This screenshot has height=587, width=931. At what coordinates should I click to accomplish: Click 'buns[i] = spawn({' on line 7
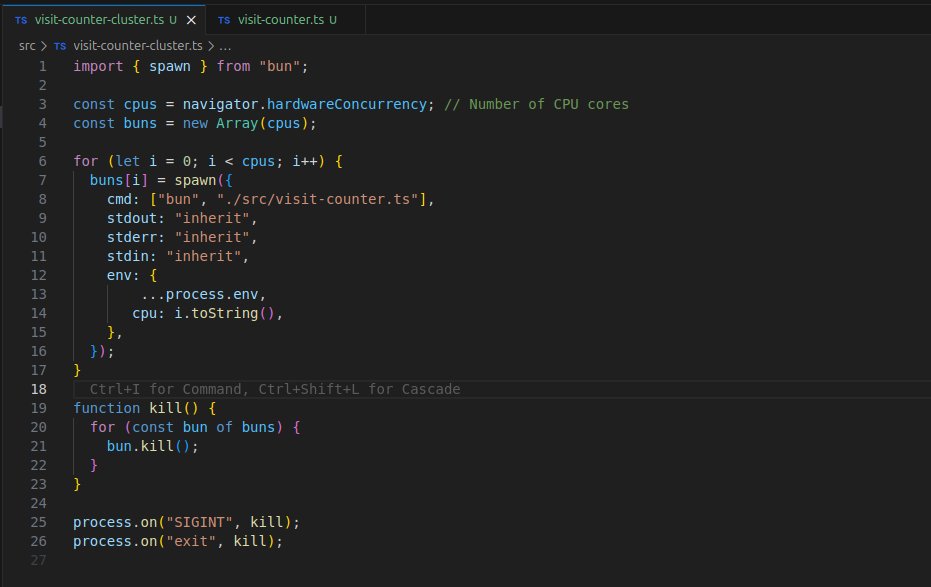tap(161, 180)
